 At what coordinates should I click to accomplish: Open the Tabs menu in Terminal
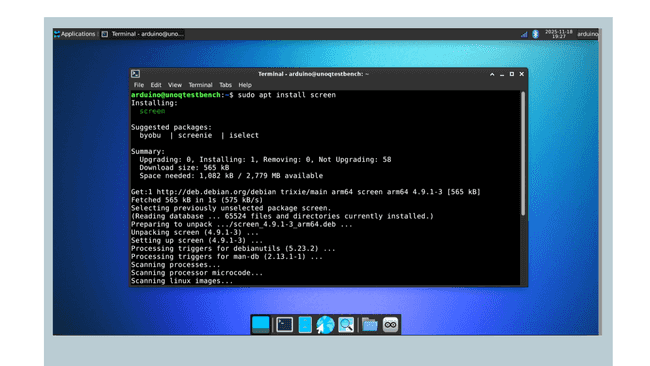point(226,85)
